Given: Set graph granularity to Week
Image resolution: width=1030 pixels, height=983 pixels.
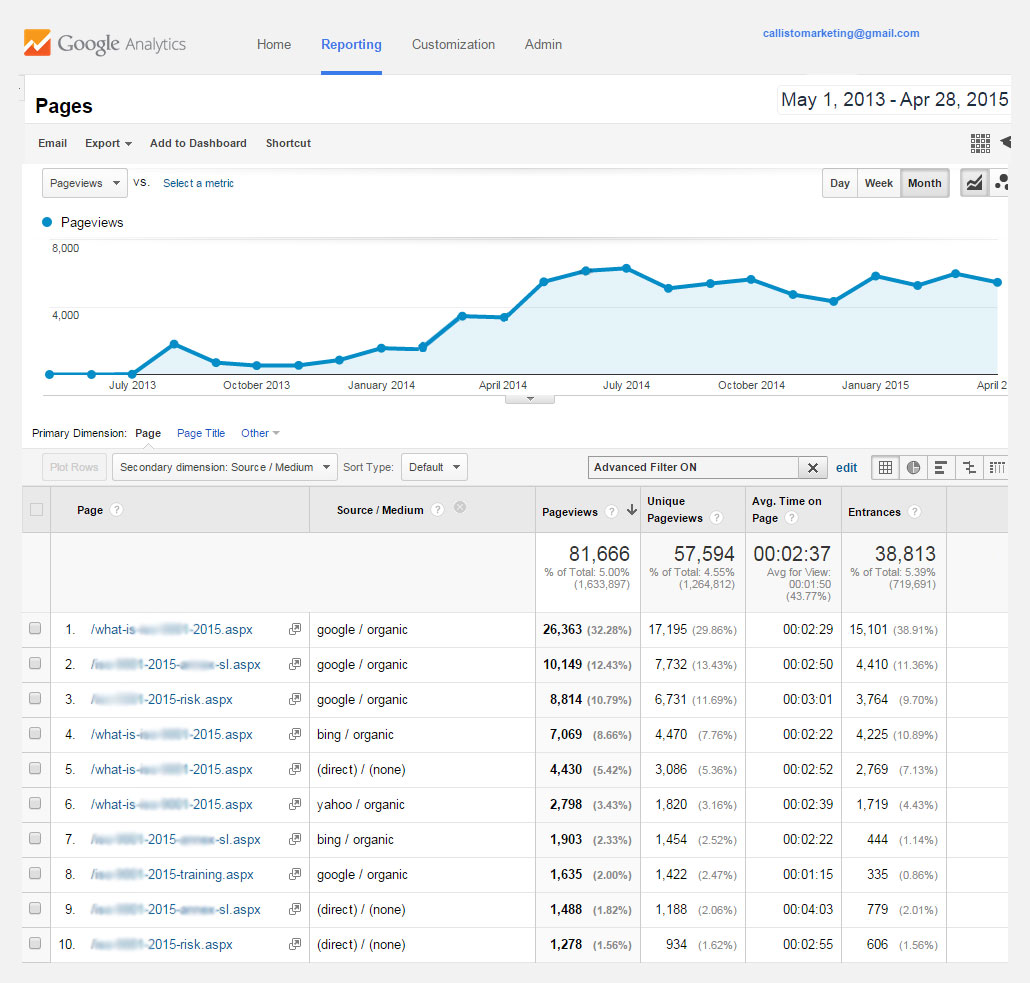Looking at the screenshot, I should tap(878, 183).
